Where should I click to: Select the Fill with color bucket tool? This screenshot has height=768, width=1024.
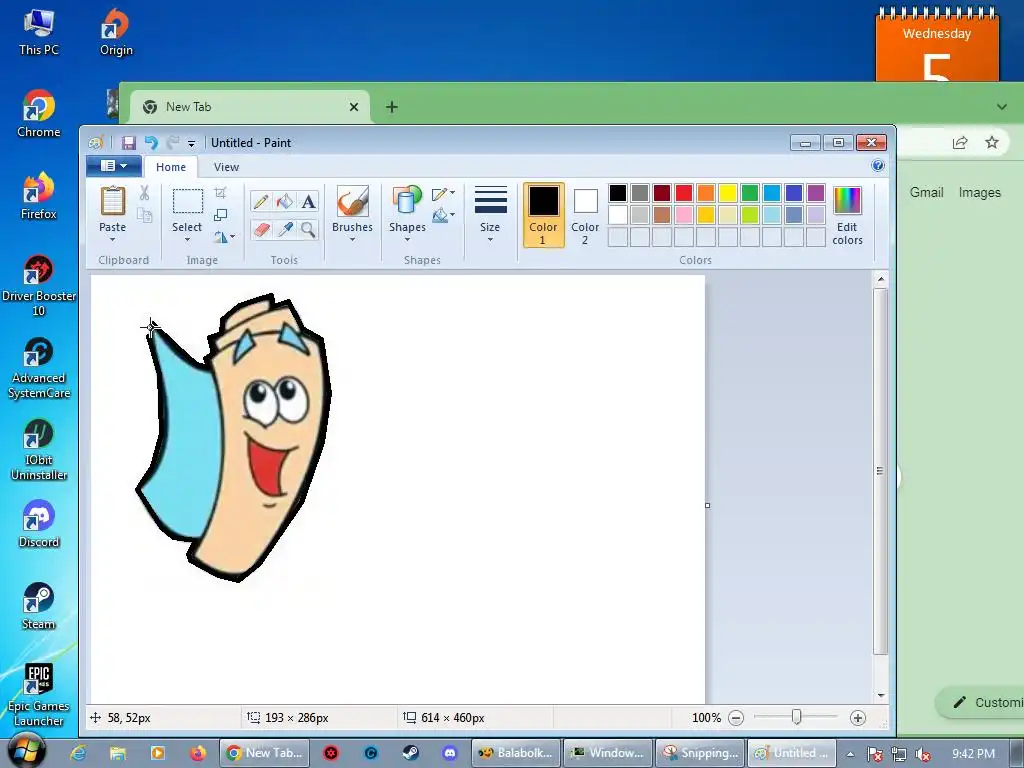tap(285, 201)
